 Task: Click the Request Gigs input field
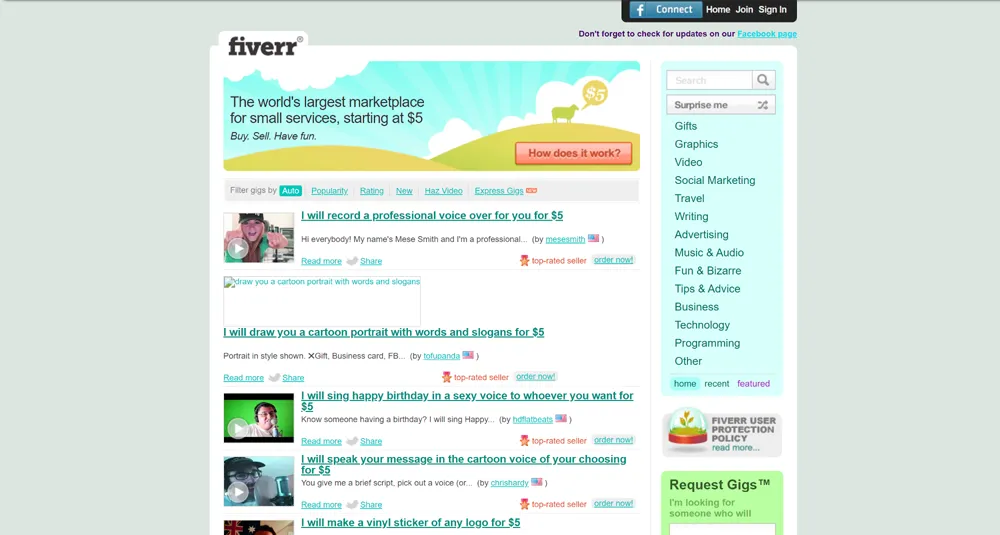tap(722, 529)
